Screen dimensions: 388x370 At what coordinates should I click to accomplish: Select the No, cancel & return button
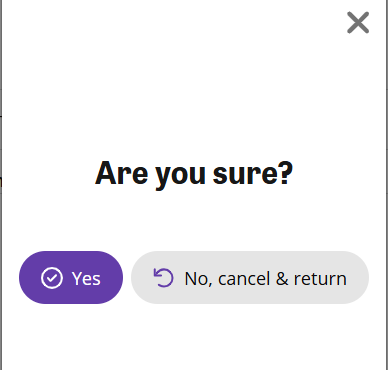(x=250, y=277)
